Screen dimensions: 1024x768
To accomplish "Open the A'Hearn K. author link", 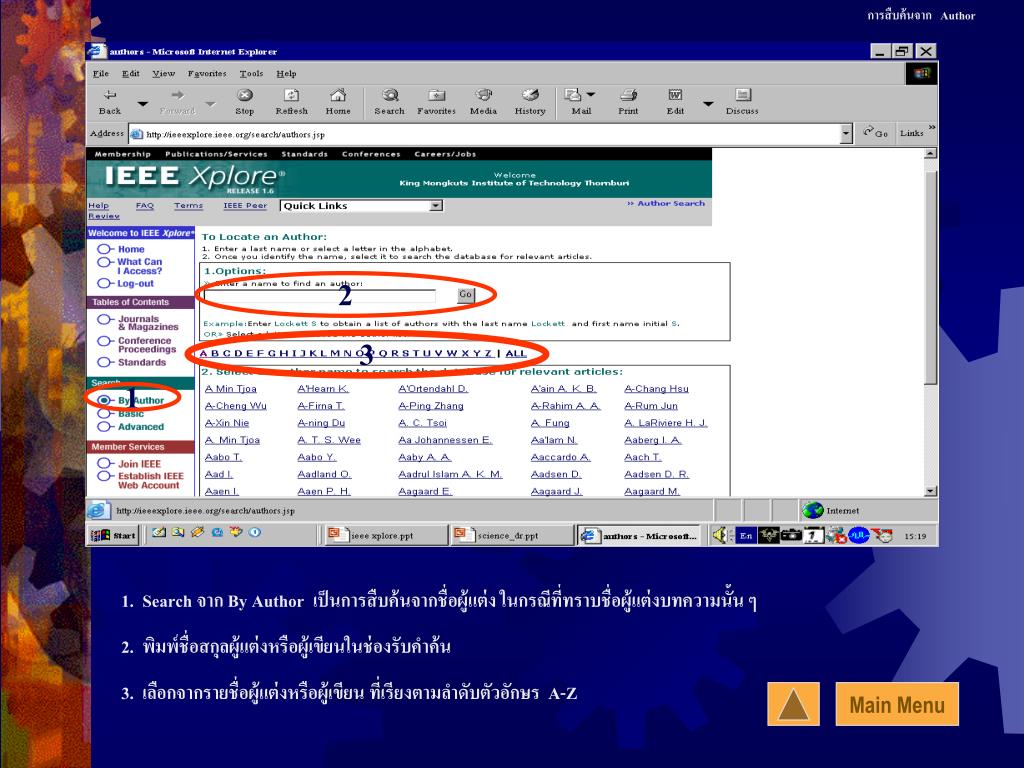I will 323,389.
